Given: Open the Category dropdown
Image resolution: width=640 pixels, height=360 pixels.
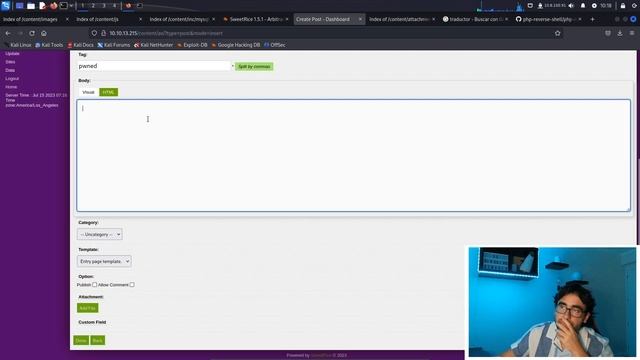Looking at the screenshot, I should click(x=100, y=234).
